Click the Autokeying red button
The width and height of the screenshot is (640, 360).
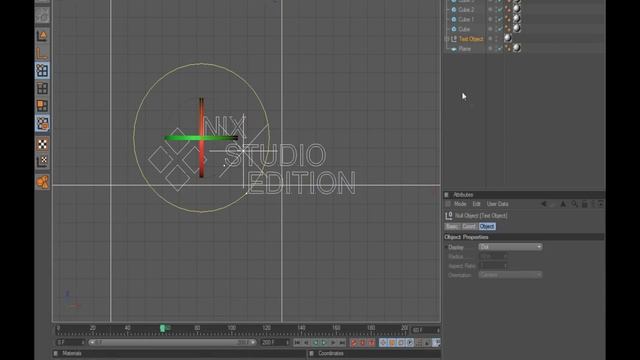pos(362,342)
